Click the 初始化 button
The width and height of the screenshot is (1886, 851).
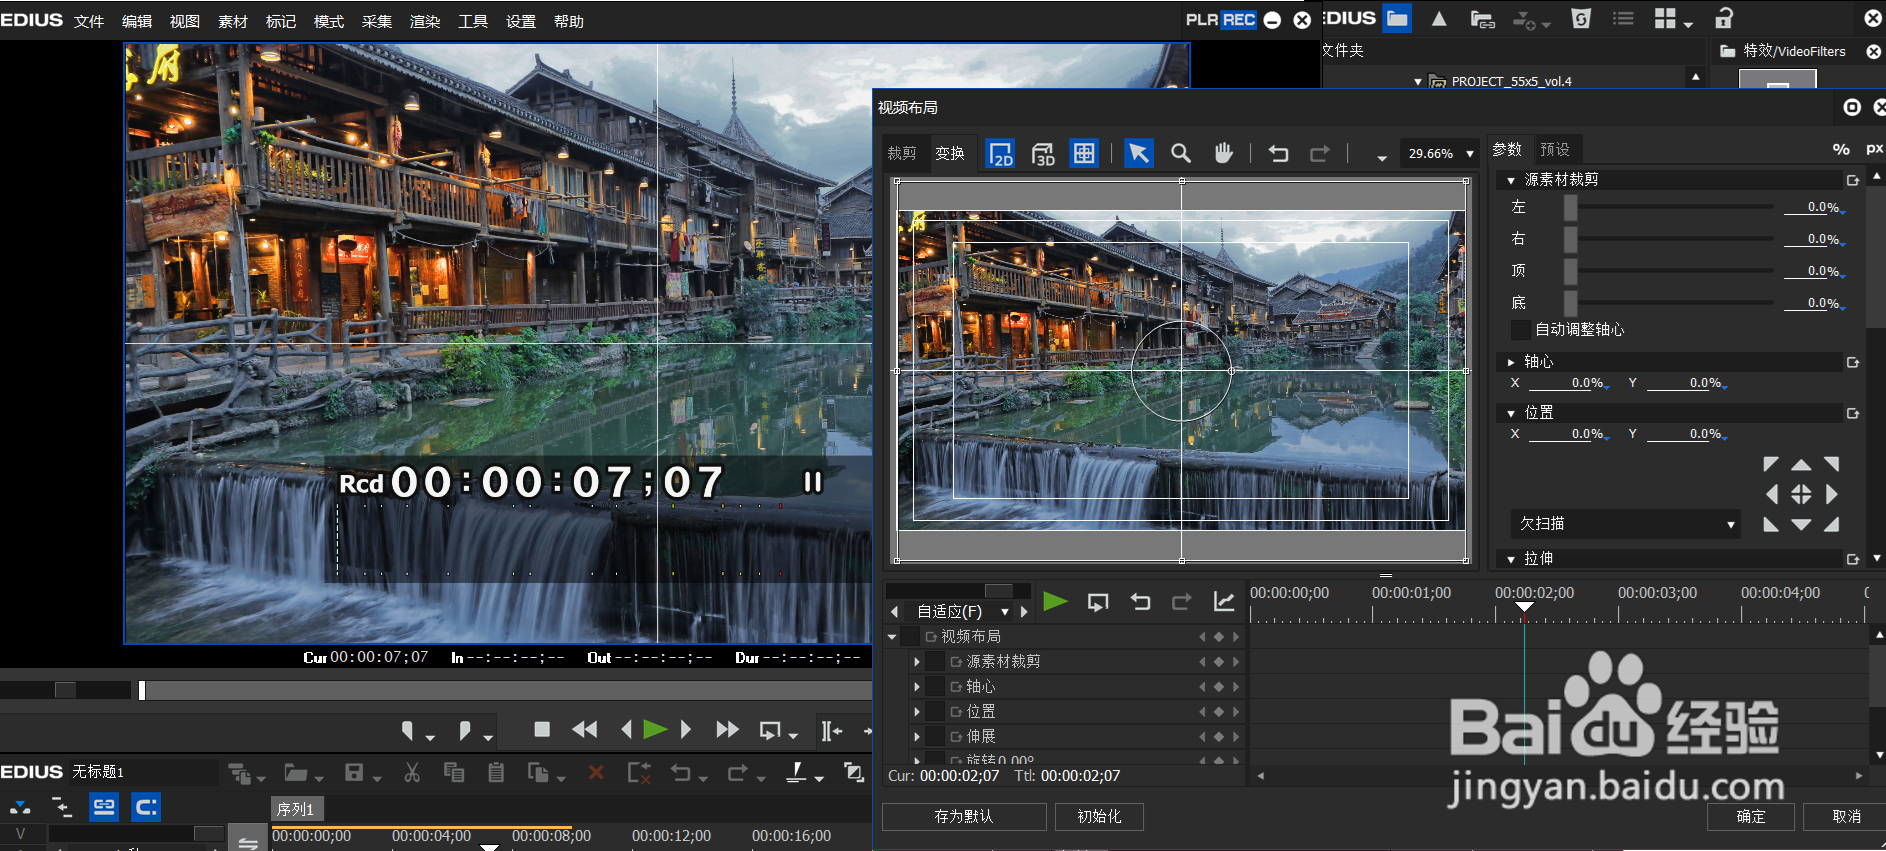pyautogui.click(x=1099, y=816)
